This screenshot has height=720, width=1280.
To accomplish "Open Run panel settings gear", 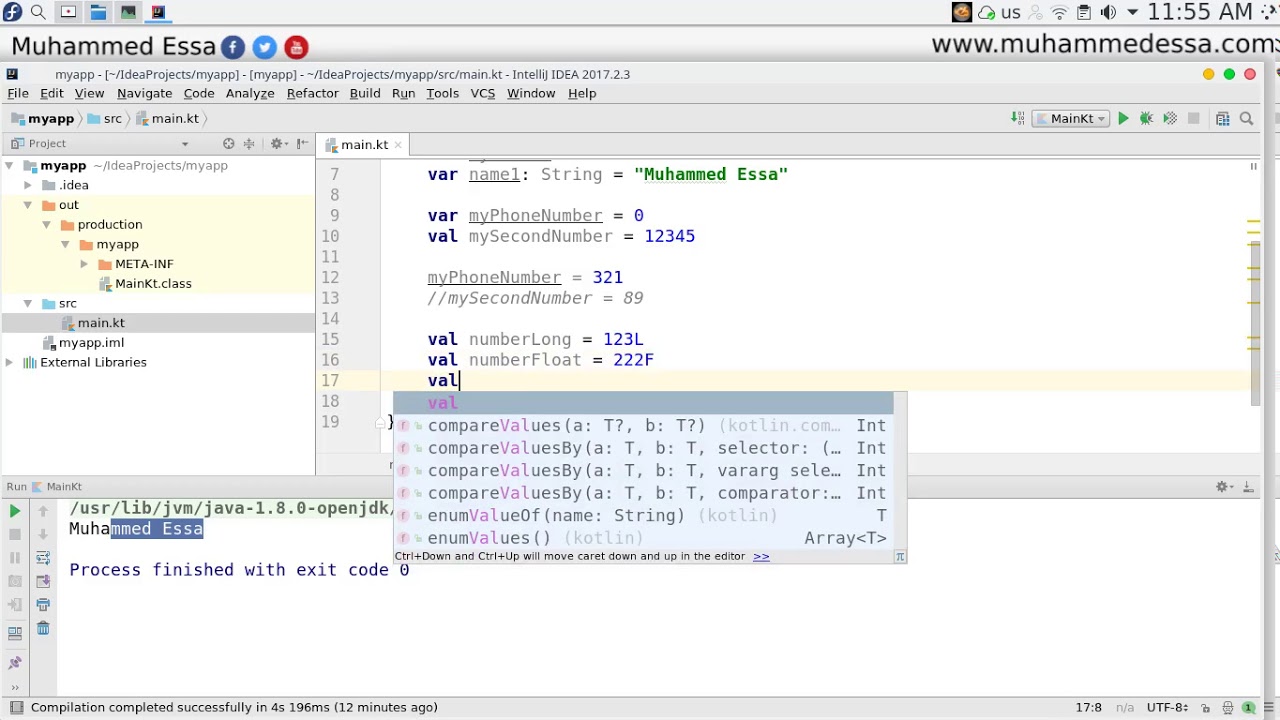I will pos(1223,487).
